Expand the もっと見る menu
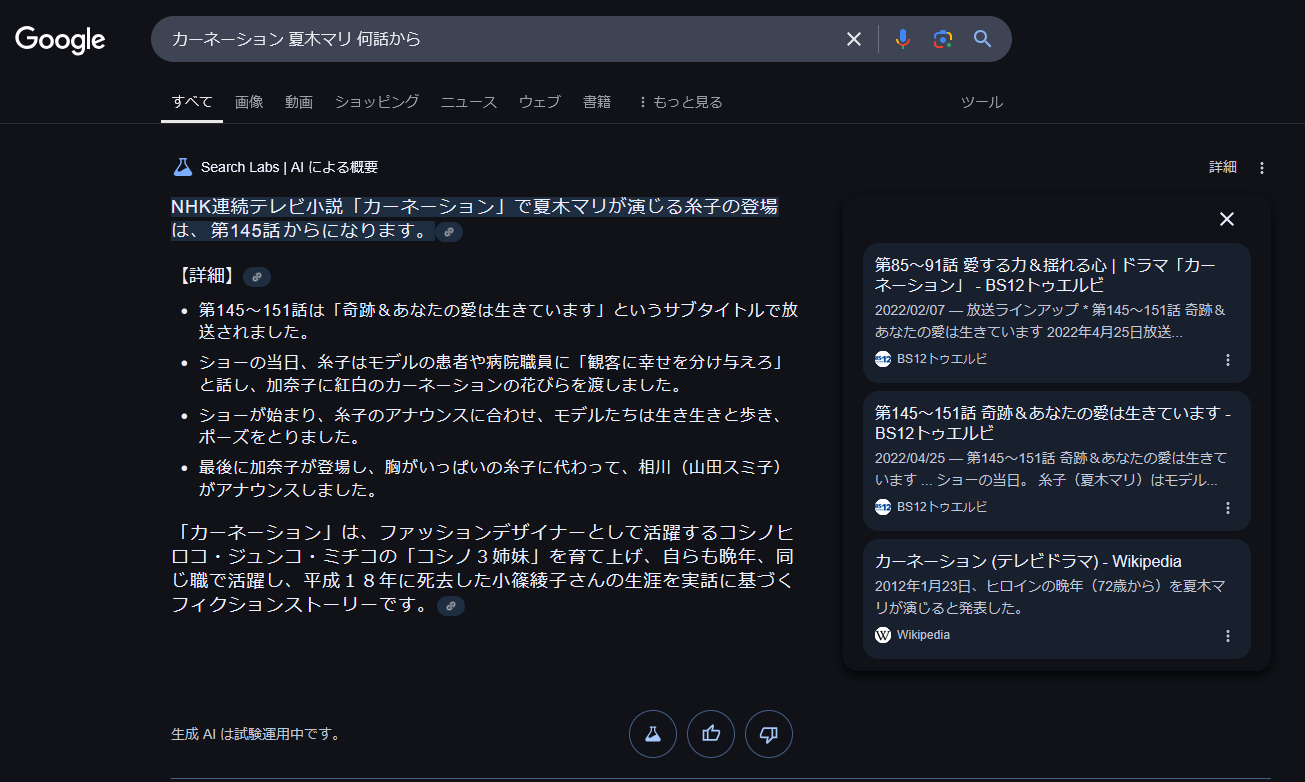 point(680,102)
